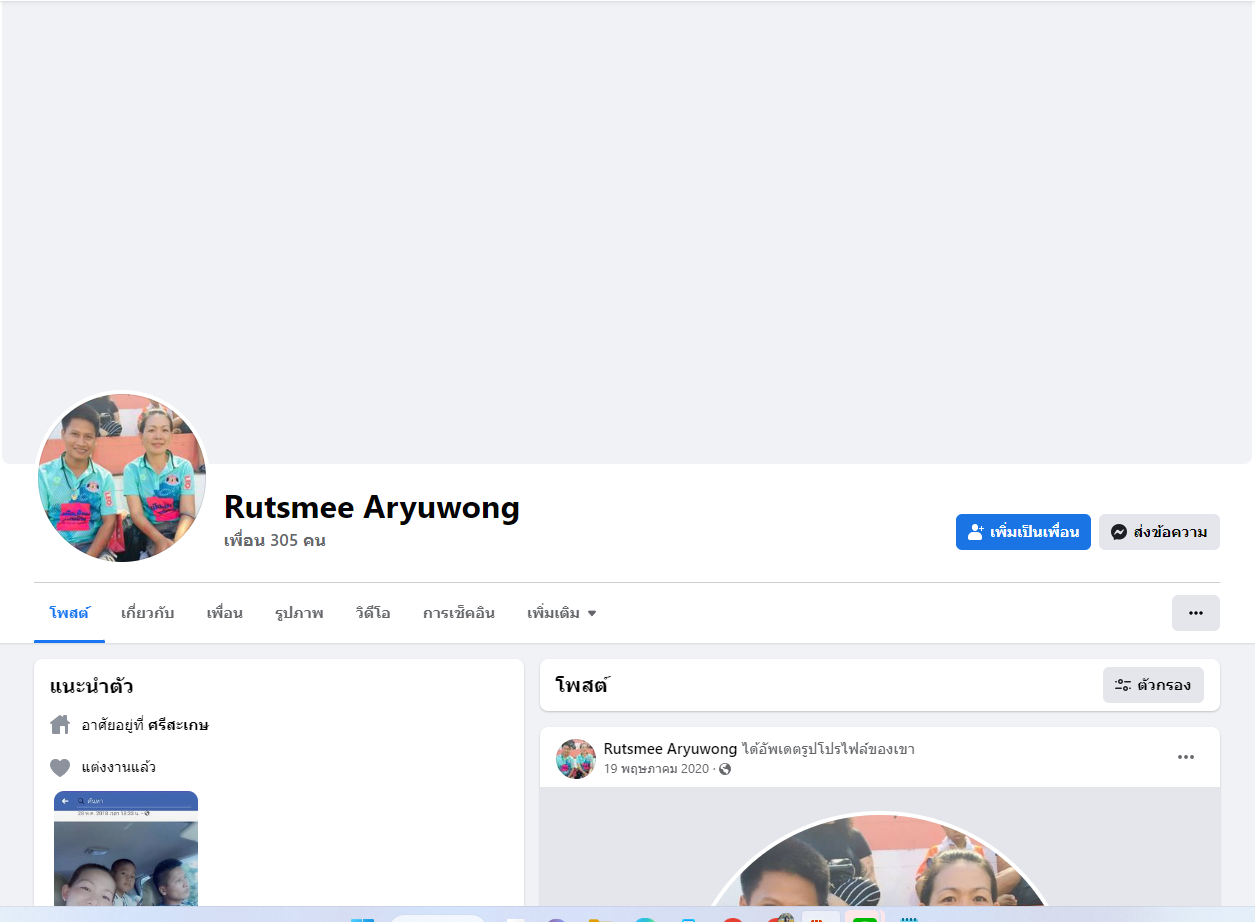This screenshot has height=922, width=1255.
Task: Open the วิดีโอ (Videos) tab
Action: (373, 613)
